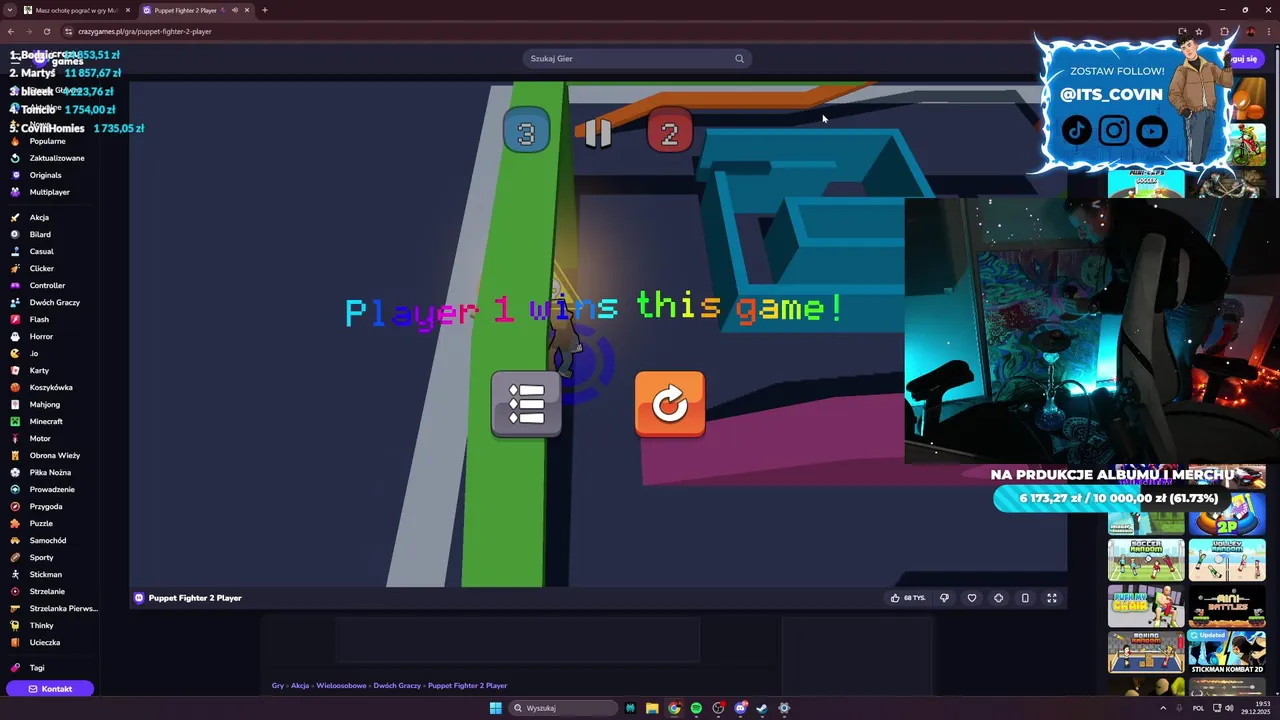Click the Dwóch Graczy breadcrumb link

(x=397, y=686)
